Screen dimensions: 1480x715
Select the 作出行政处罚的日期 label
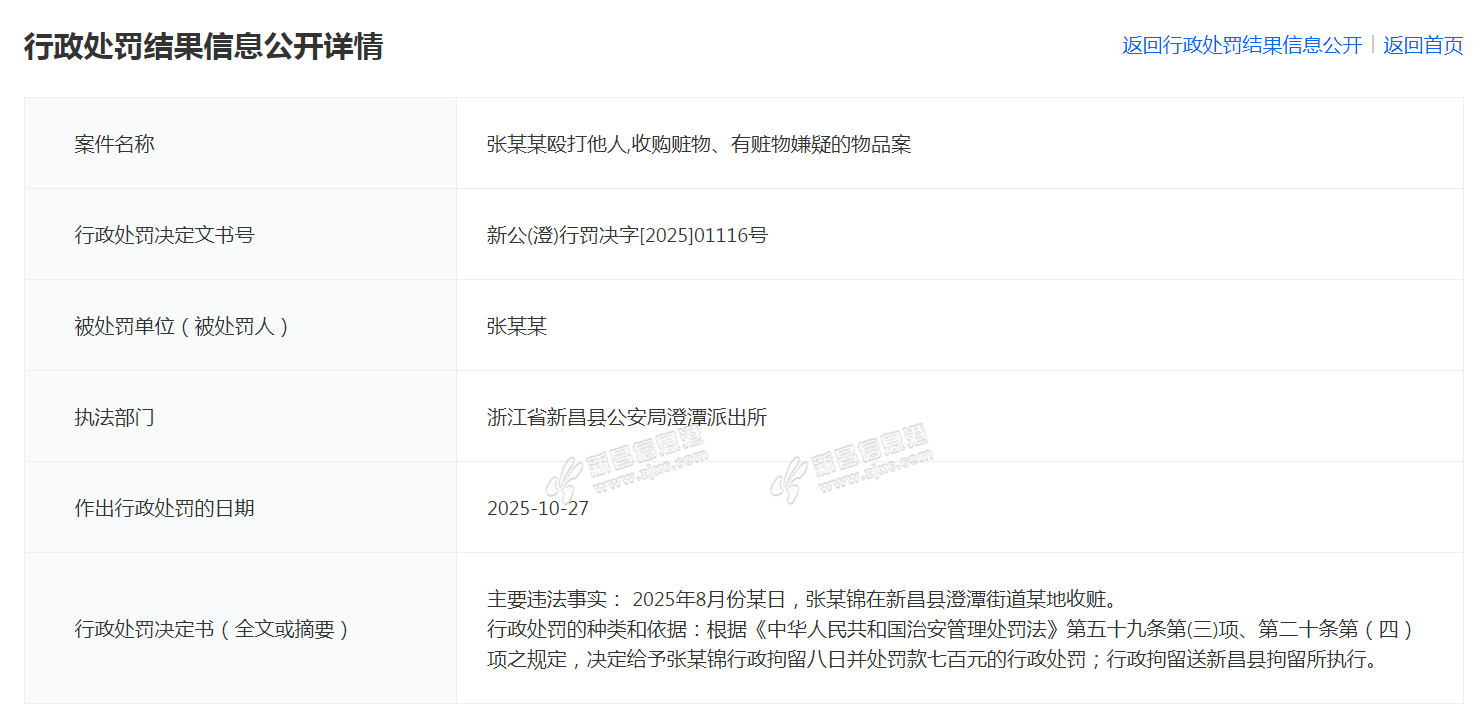[x=165, y=508]
